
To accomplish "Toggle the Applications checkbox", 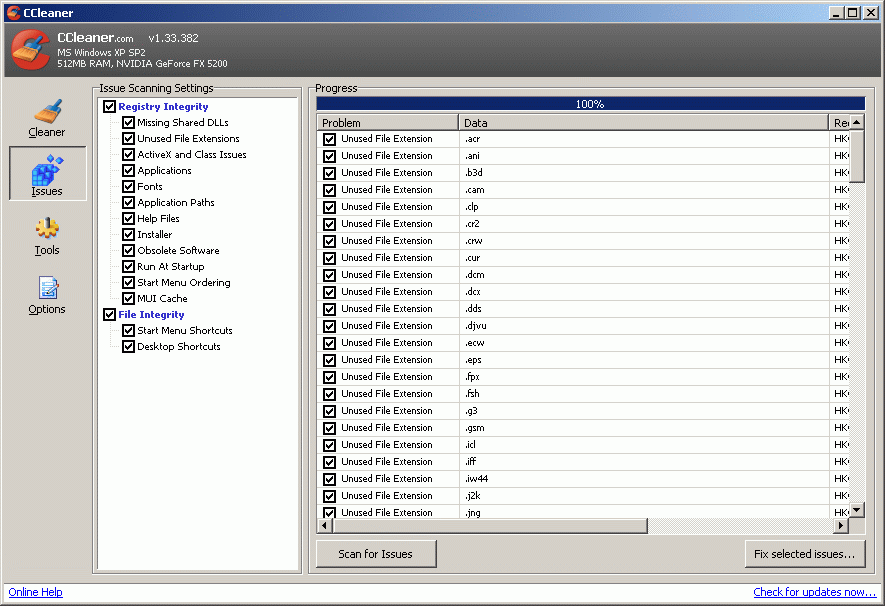I will [129, 170].
